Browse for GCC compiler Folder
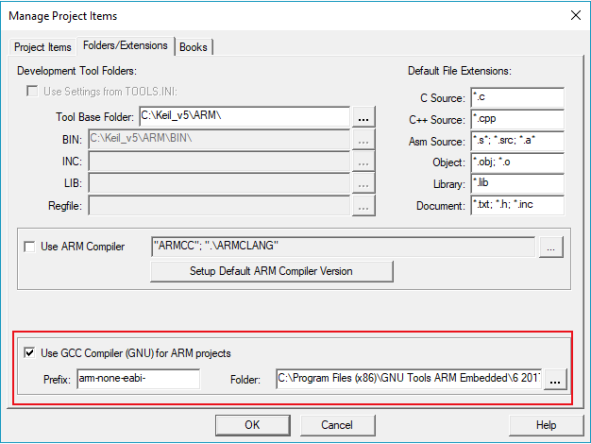591x444 pixels. tap(555, 379)
